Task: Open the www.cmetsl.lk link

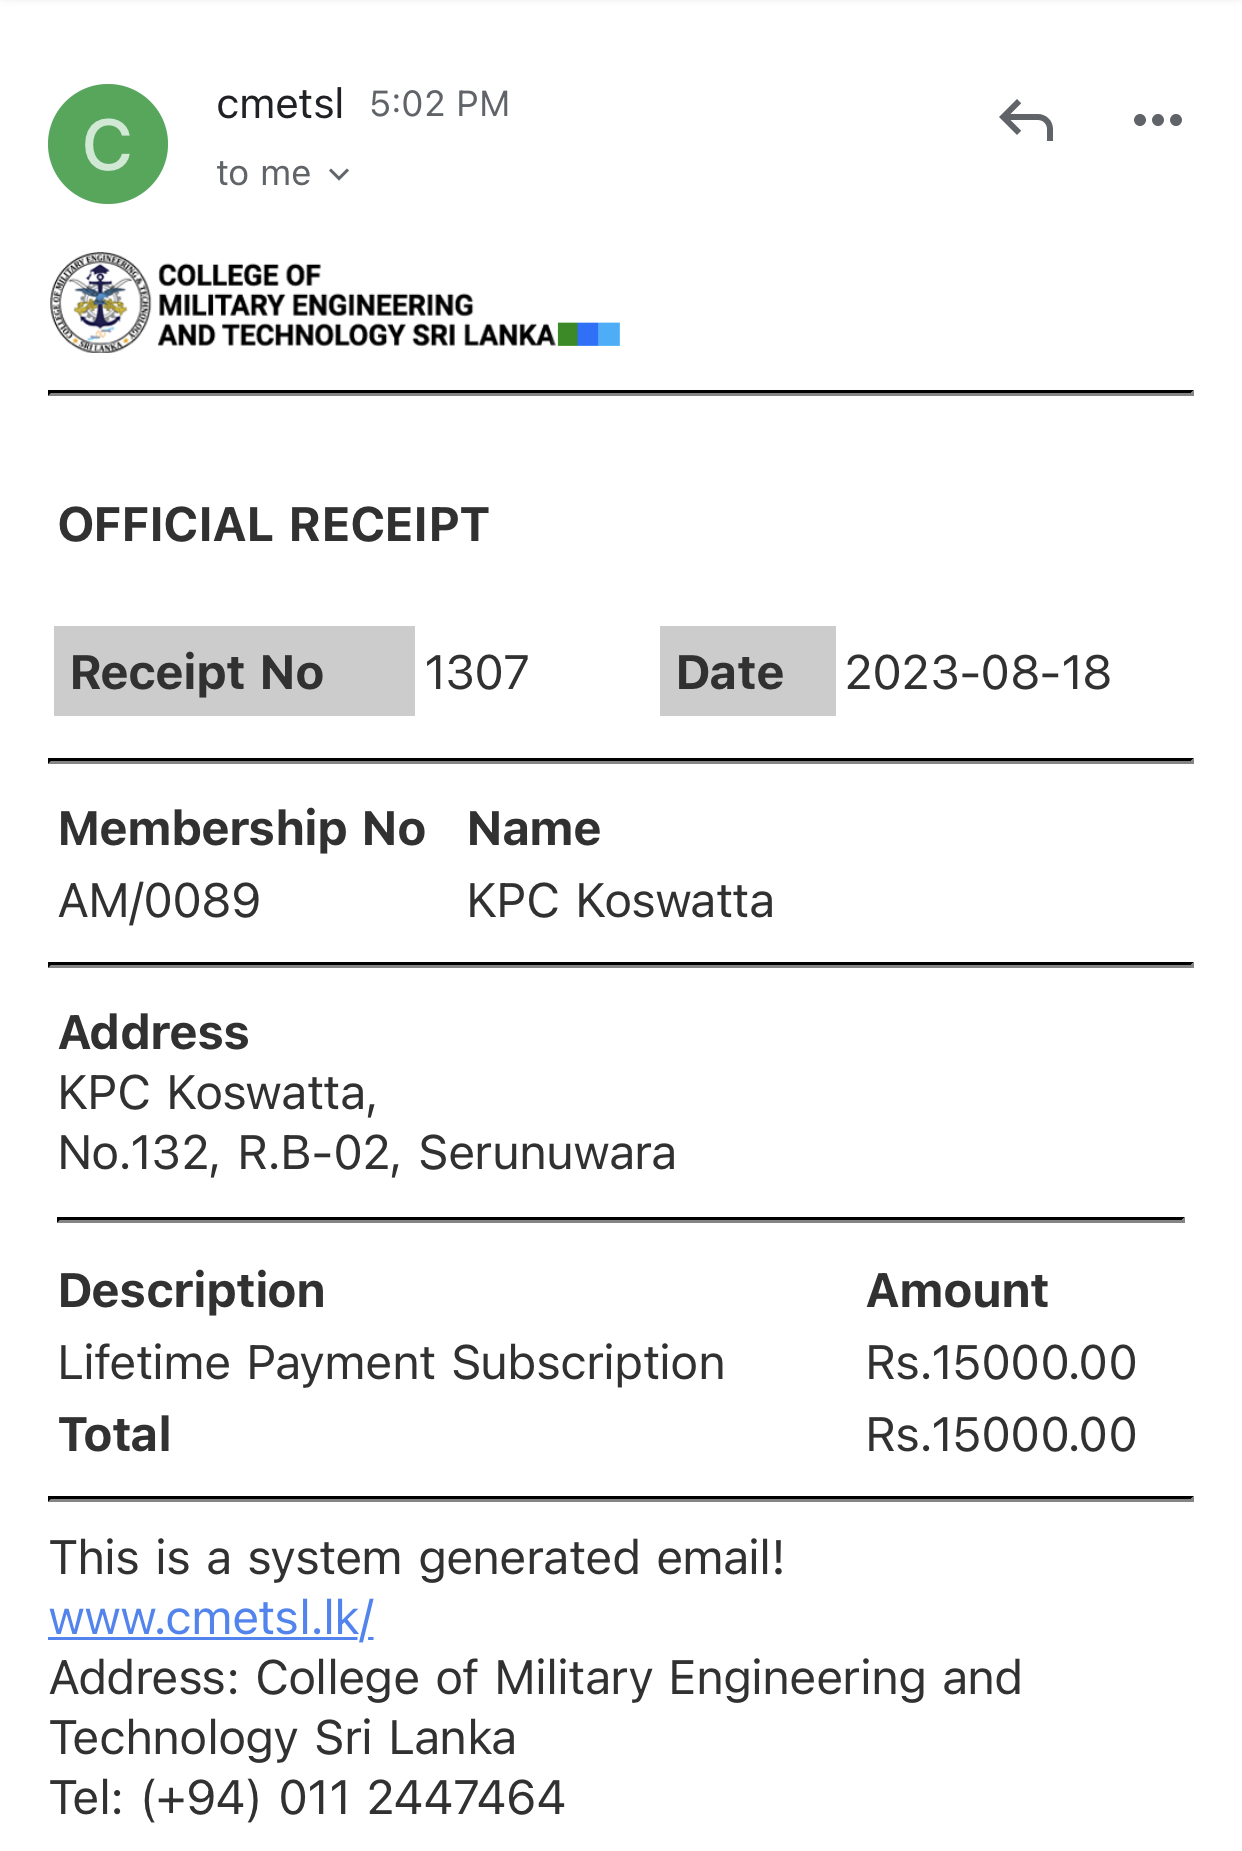Action: 211,1618
